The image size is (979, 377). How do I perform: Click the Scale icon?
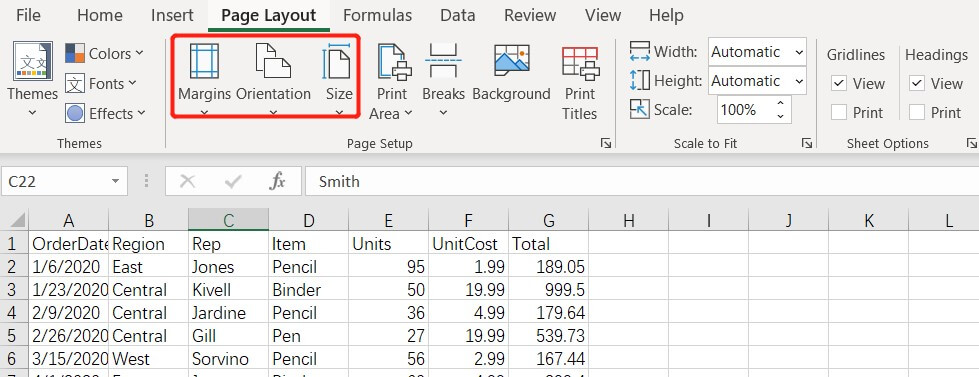[x=640, y=110]
